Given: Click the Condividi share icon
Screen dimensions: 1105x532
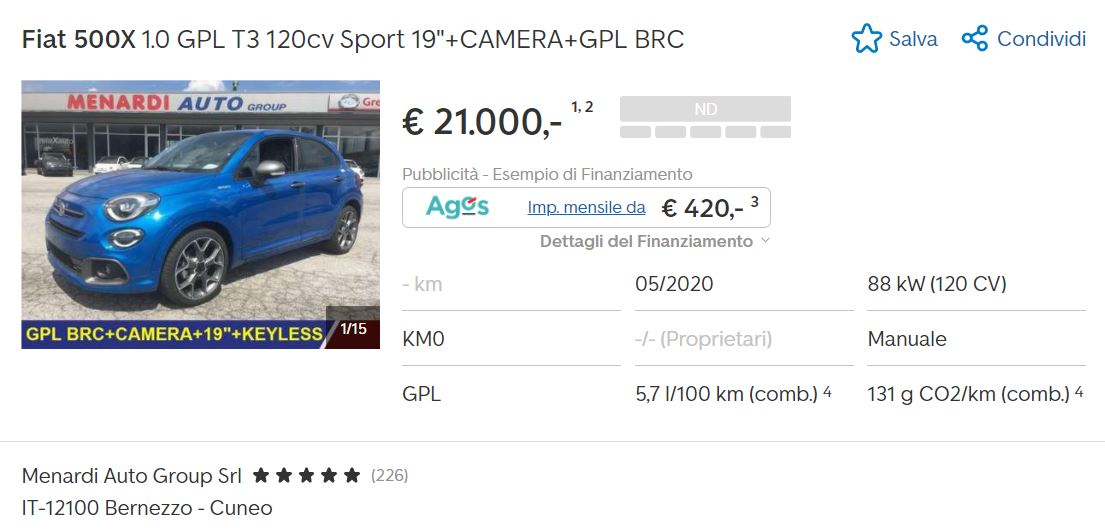Looking at the screenshot, I should pyautogui.click(x=975, y=39).
